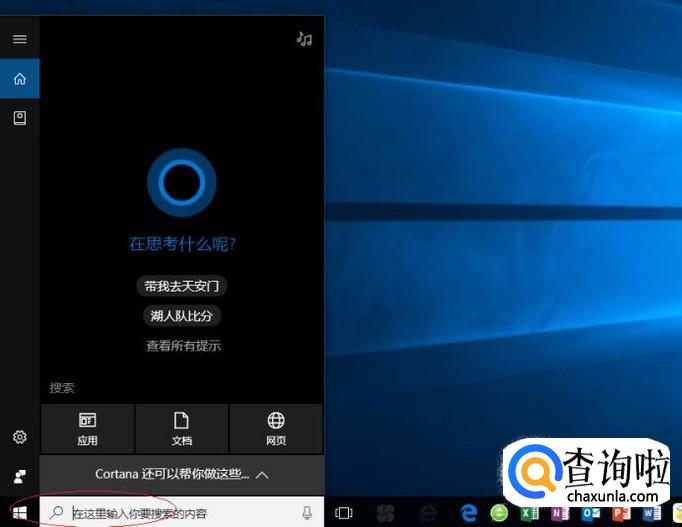This screenshot has width=682, height=527.
Task: Open Cortana settings gear
Action: [20, 437]
